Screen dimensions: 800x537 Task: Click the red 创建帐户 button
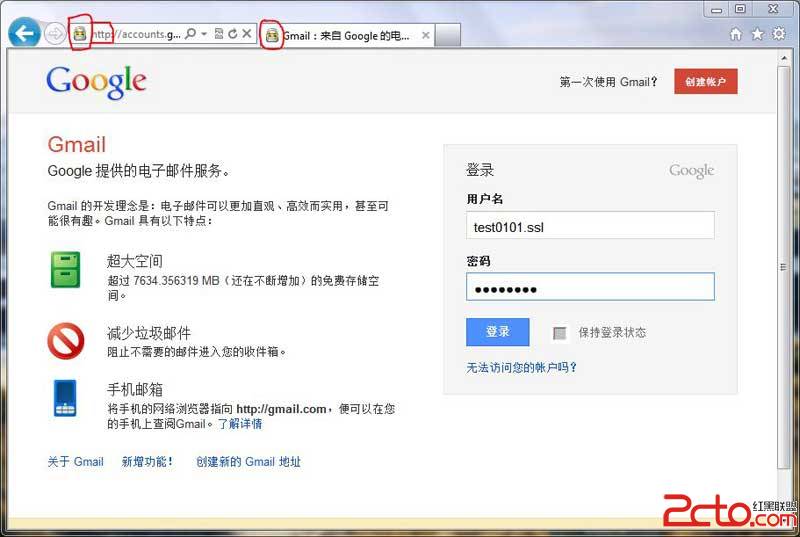point(706,82)
